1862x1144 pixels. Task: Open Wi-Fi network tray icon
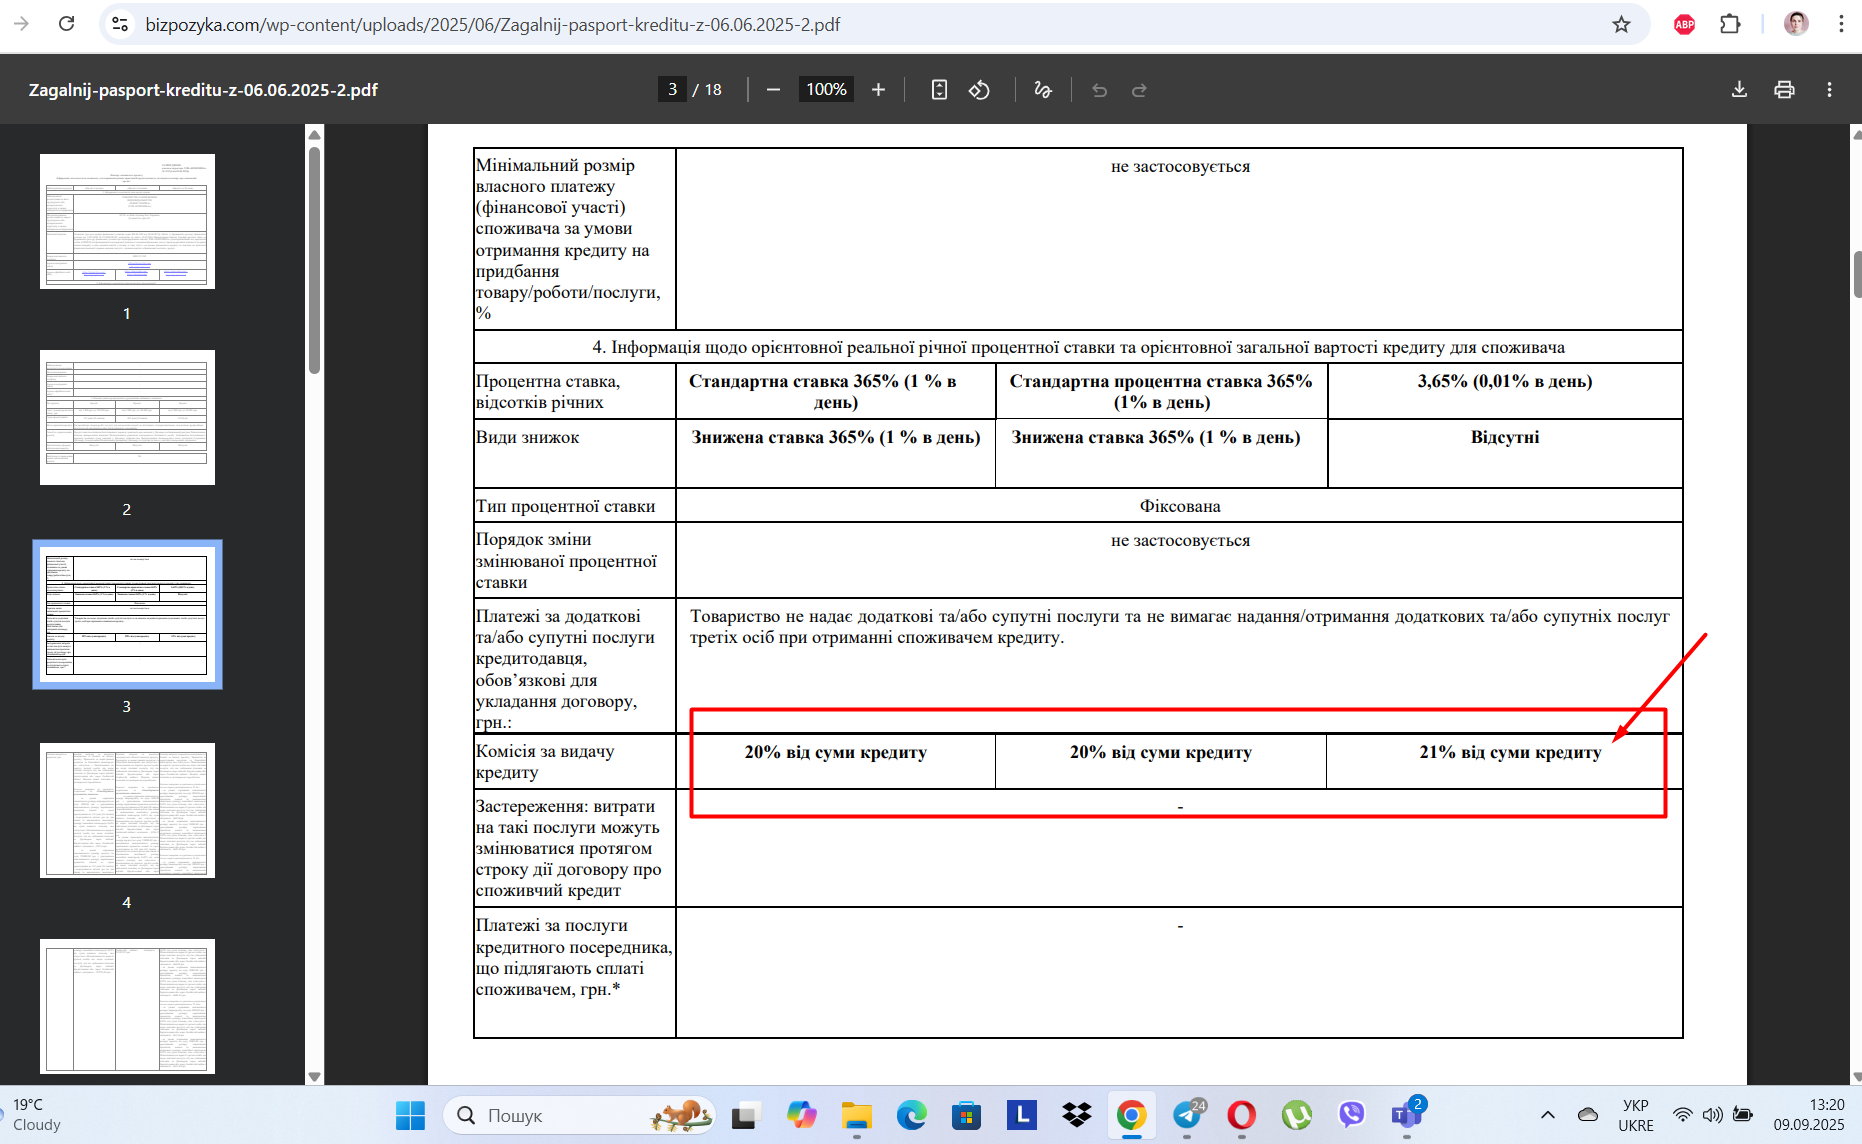point(1683,1115)
